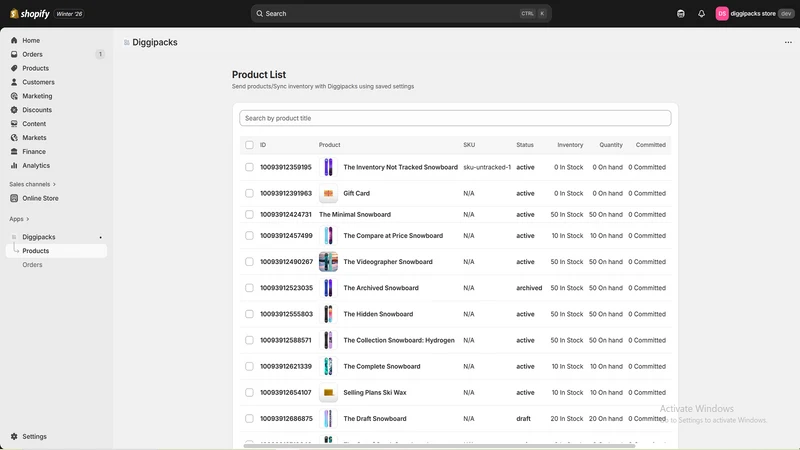Click the sku-untracked-1 SKU cell

coord(487,167)
